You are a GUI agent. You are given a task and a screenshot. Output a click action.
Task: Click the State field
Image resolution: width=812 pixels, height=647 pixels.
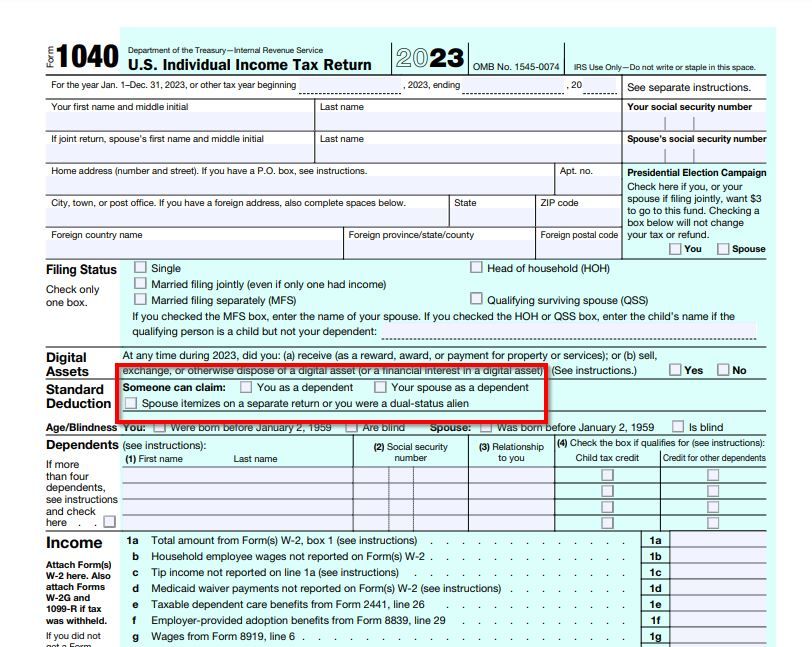point(492,218)
